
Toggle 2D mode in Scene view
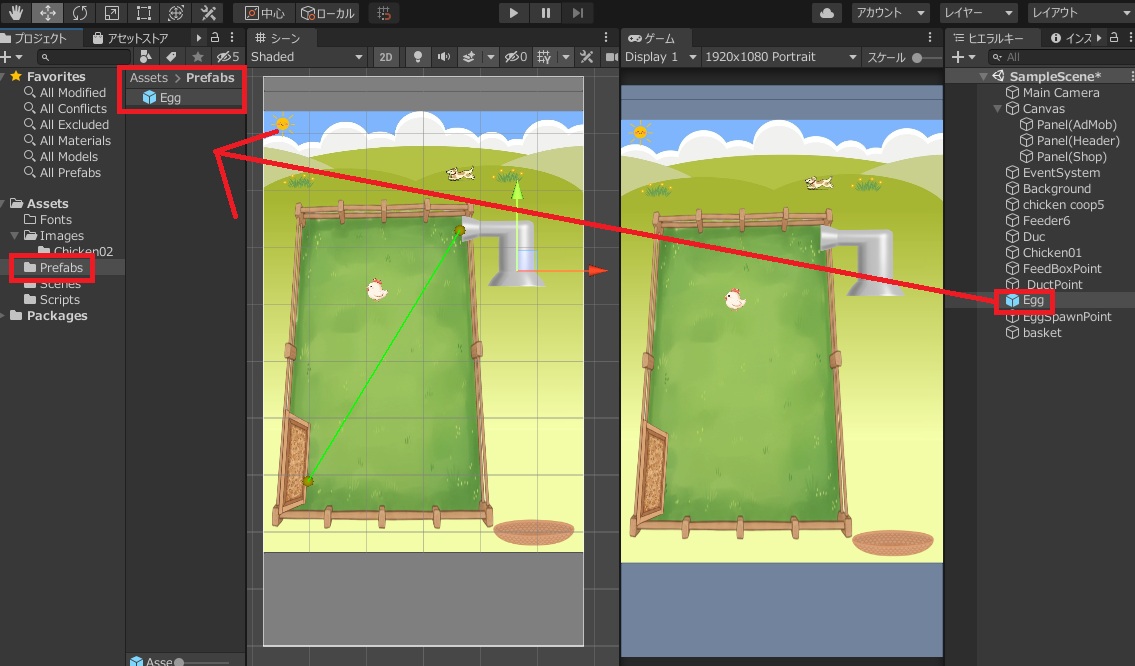(385, 57)
